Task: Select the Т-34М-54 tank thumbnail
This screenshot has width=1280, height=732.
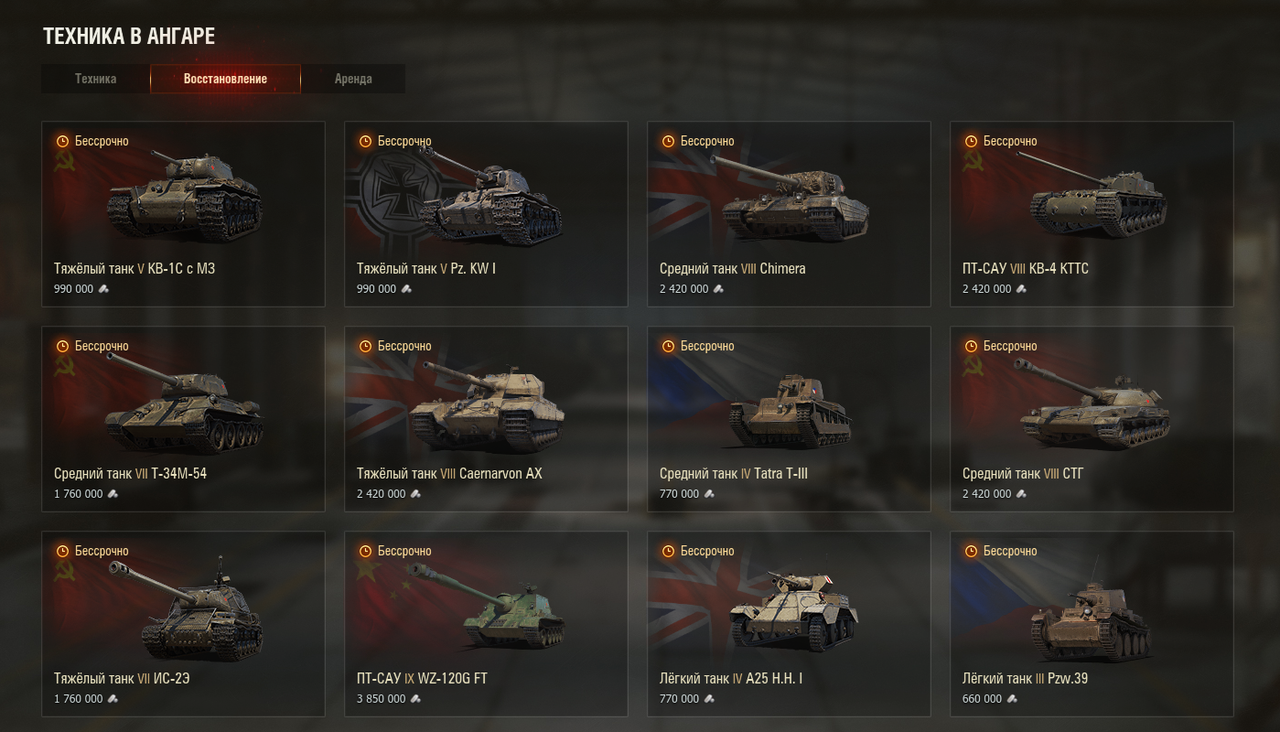Action: click(x=184, y=402)
